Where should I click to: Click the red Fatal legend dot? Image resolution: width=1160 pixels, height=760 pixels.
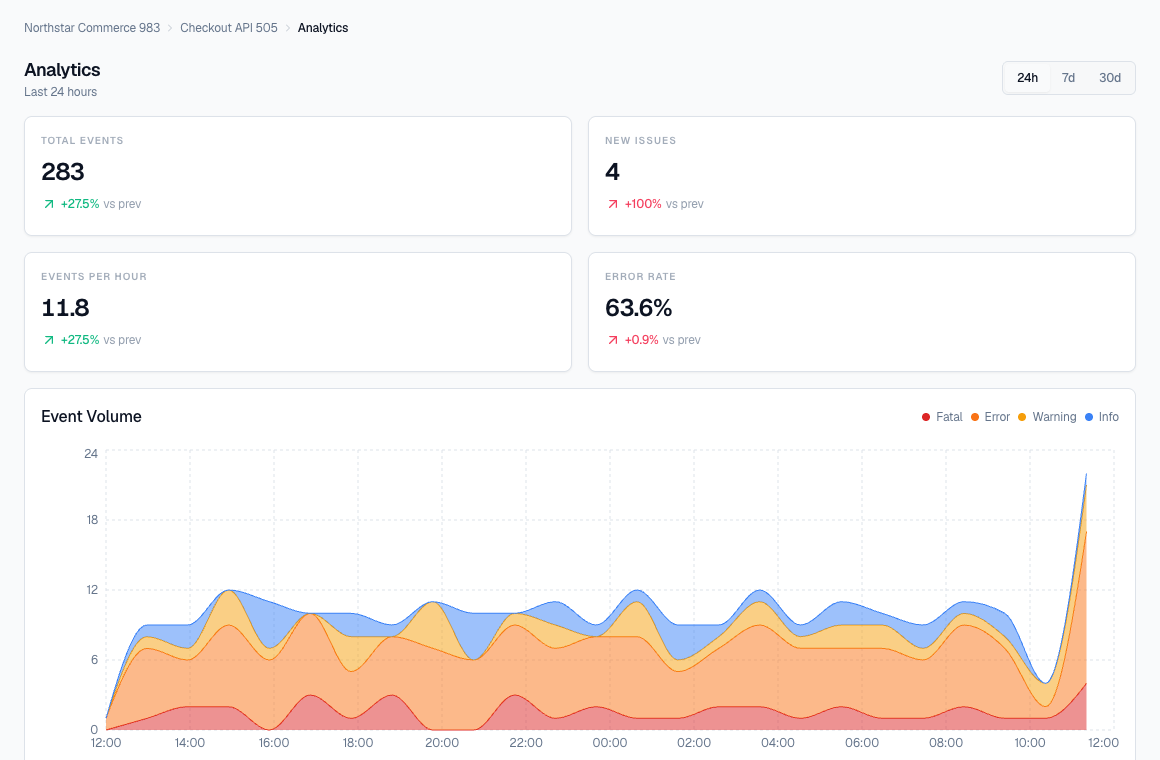926,417
